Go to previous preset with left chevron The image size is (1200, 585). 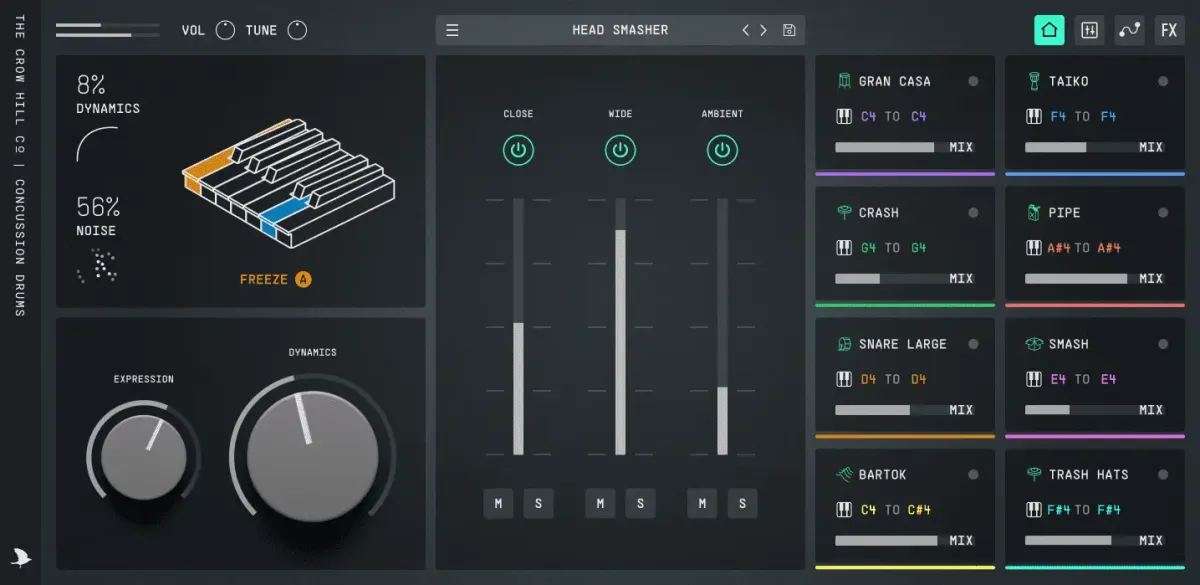(745, 30)
